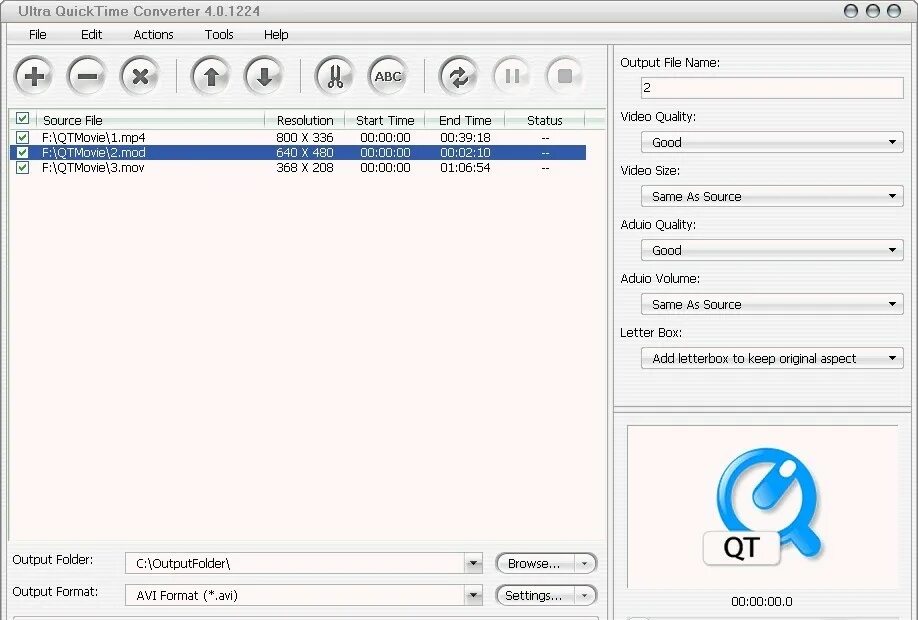Move selected file down with arrow icon
Screen dimensions: 918x620
264,76
